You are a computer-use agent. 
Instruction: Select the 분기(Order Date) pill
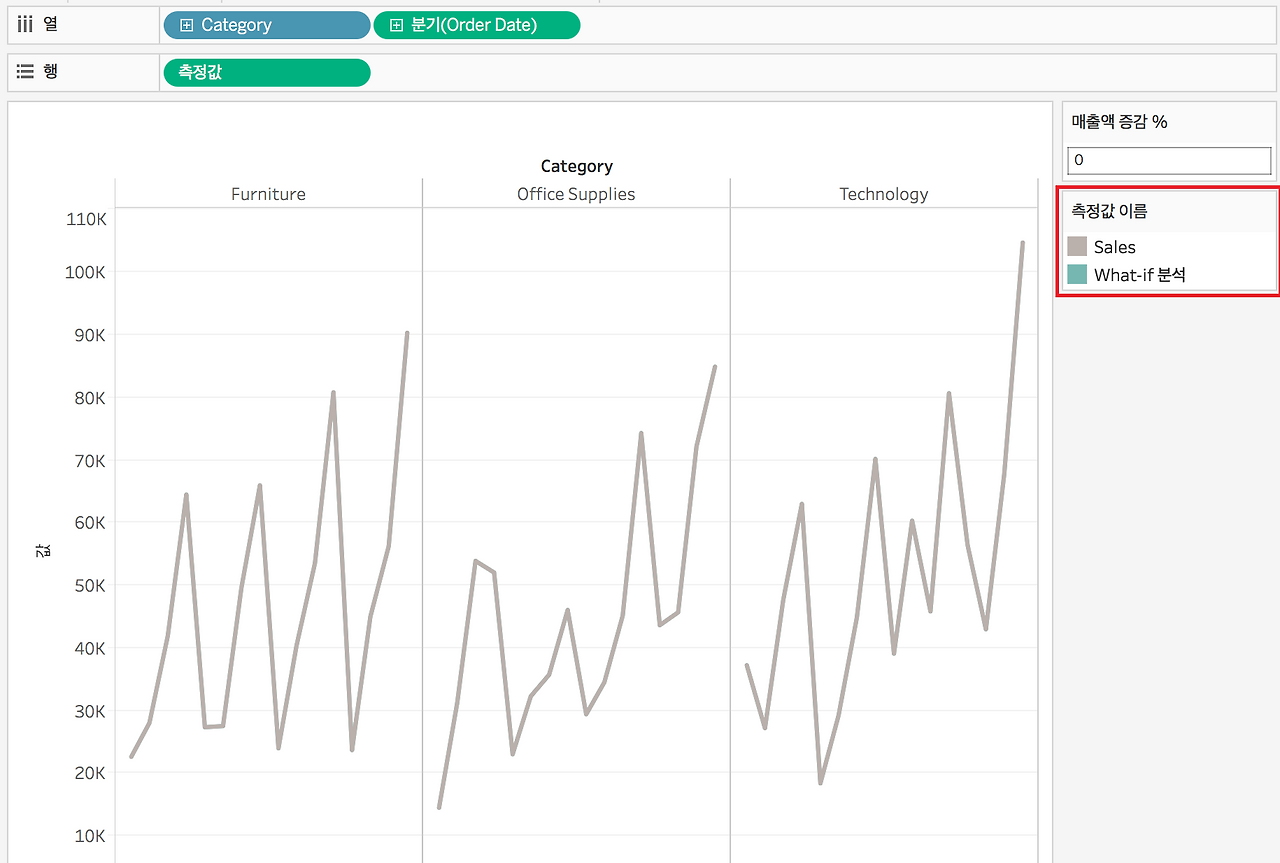pyautogui.click(x=477, y=25)
